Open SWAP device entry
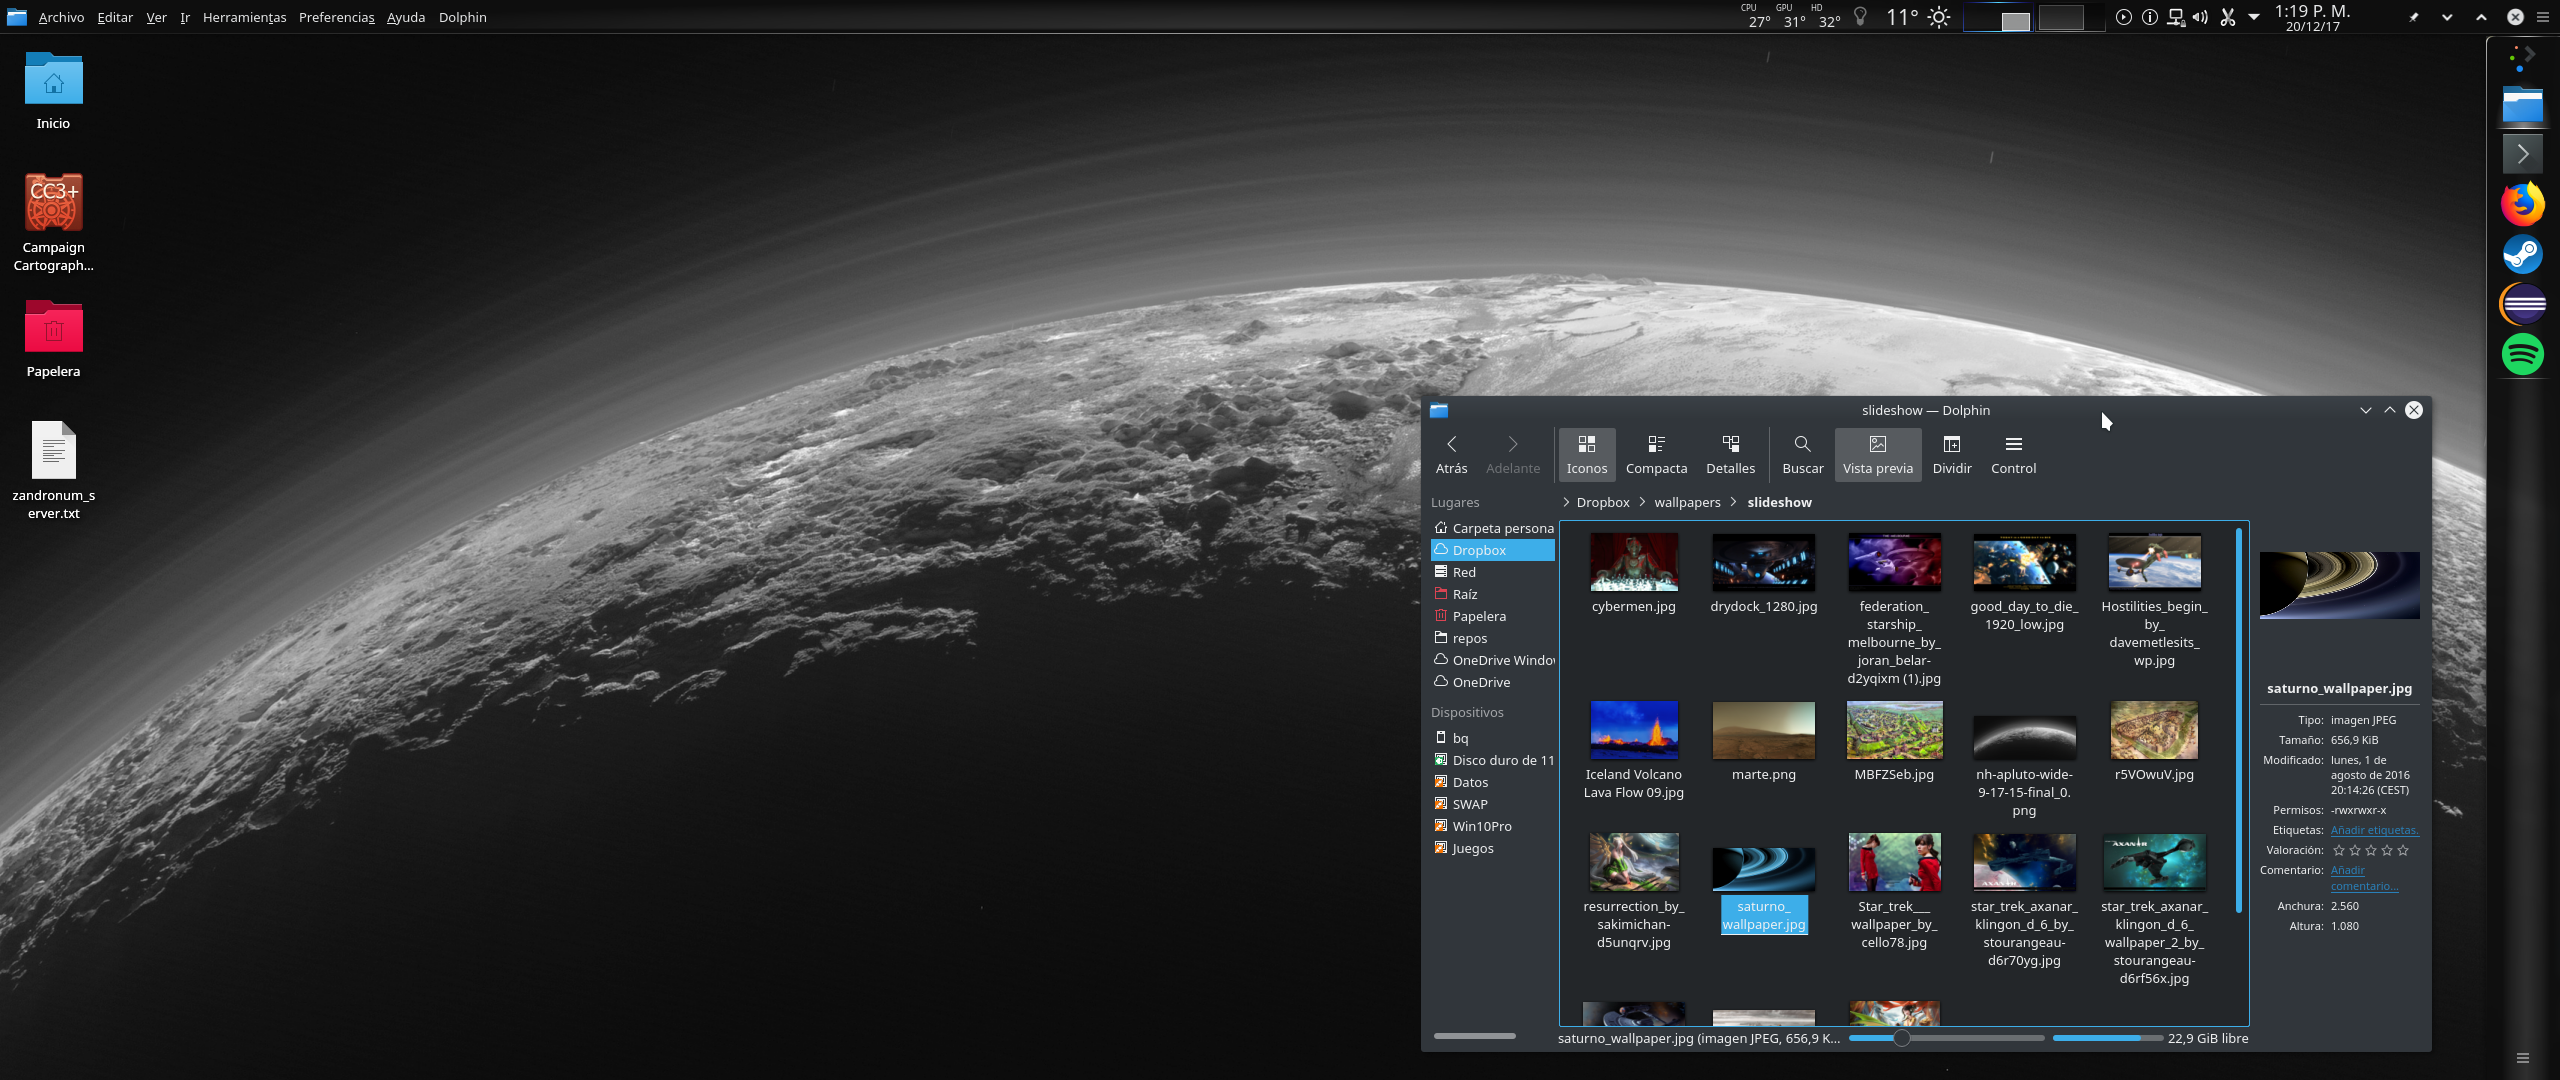Screen dimensions: 2560x1080 (x=1493, y=804)
